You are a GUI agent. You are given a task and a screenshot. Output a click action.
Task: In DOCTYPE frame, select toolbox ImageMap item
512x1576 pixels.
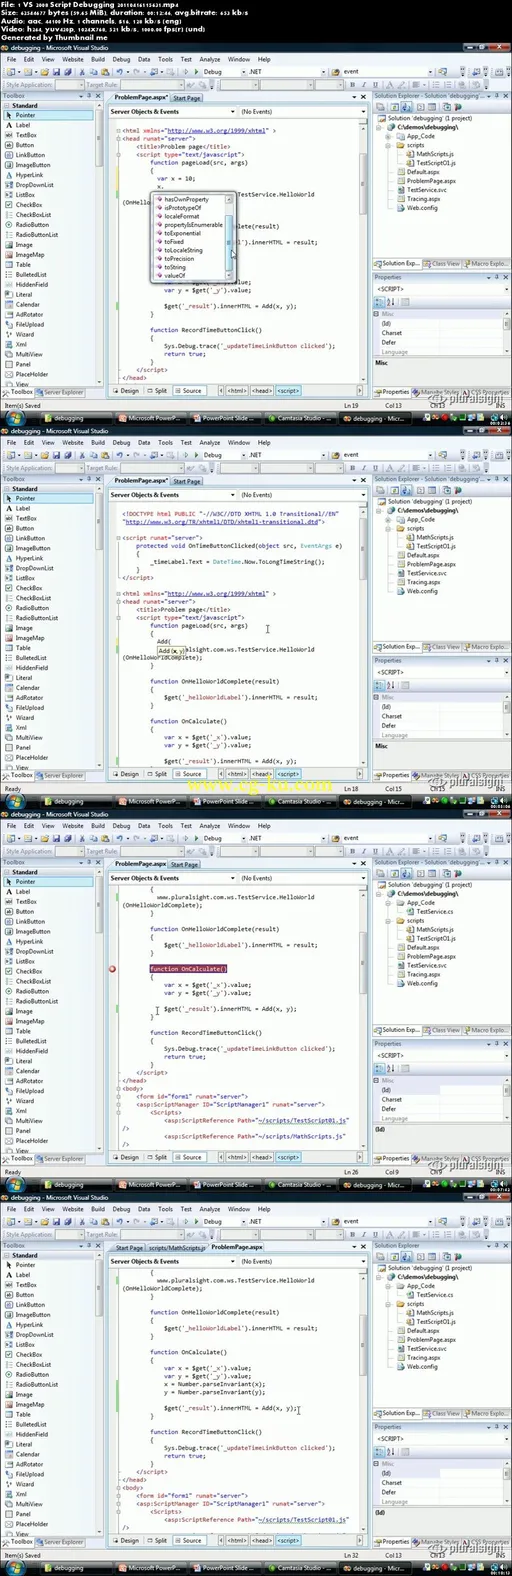[30, 638]
